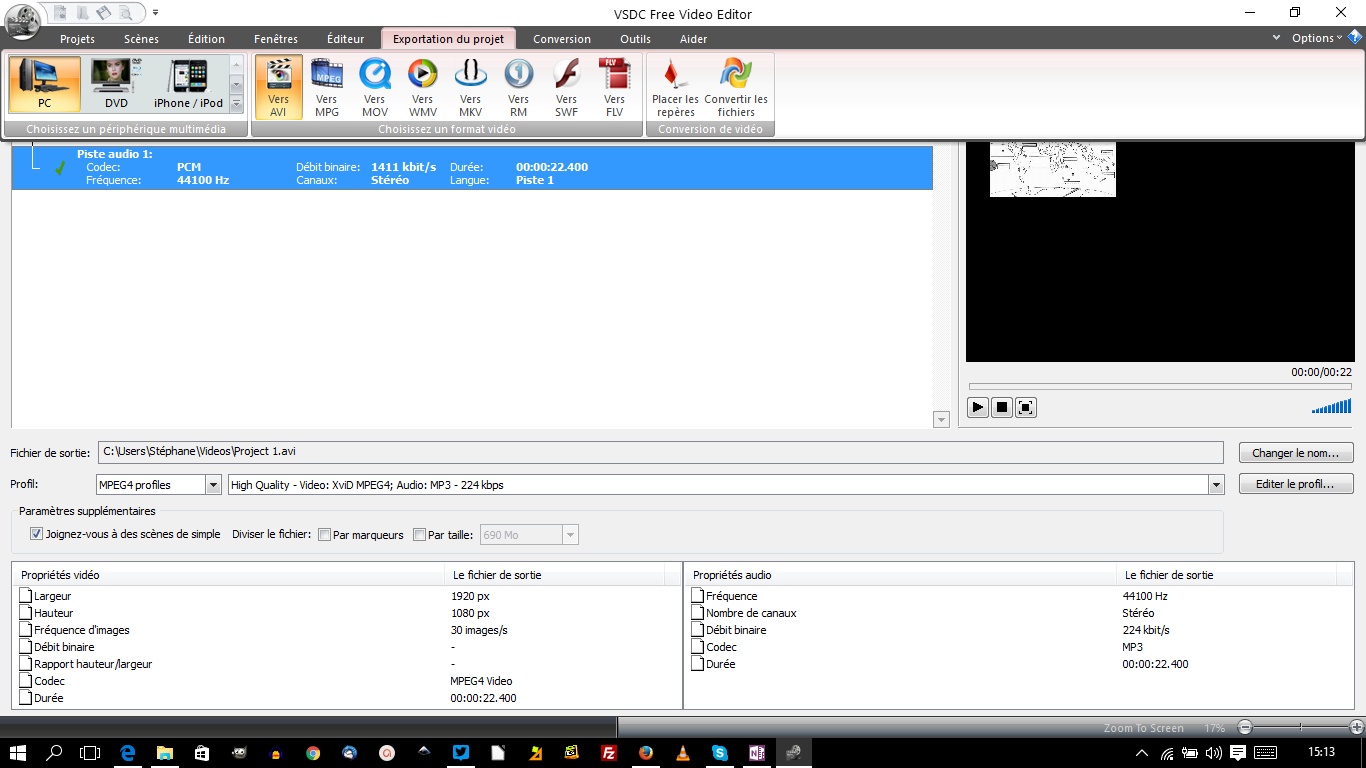
Task: Show next row of multimedia devices
Action: point(237,84)
